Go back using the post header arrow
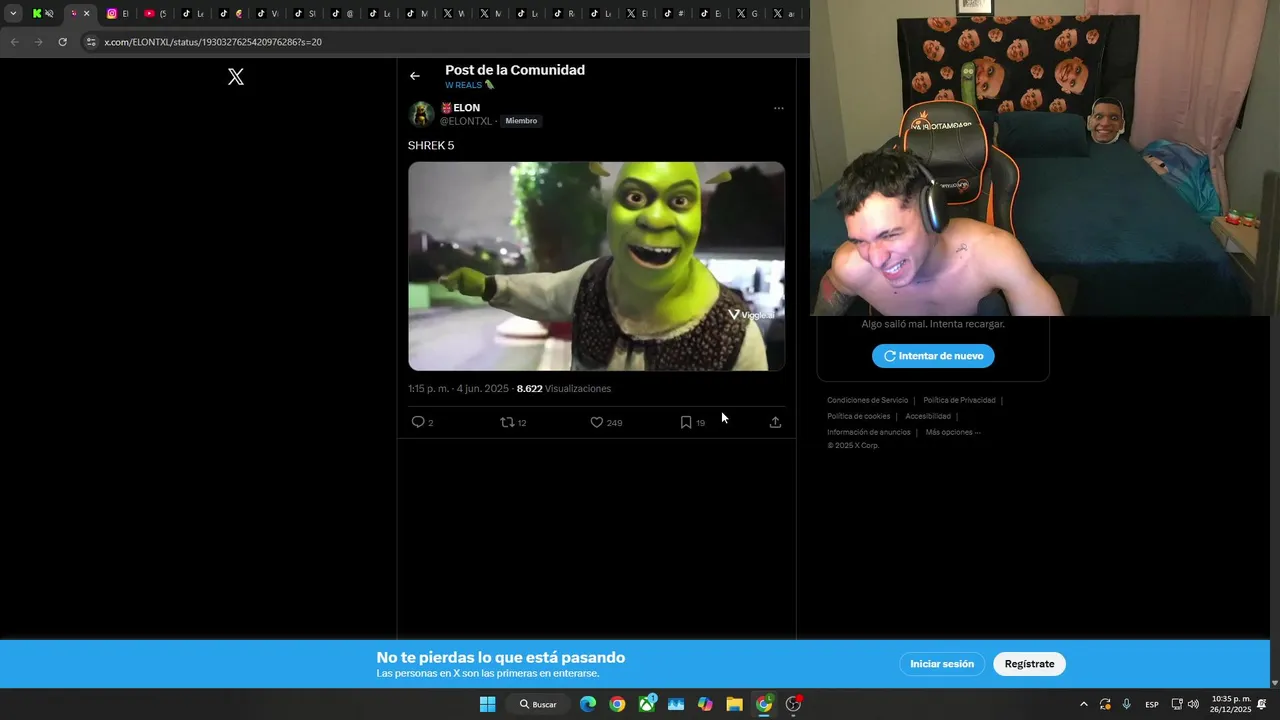 point(415,76)
